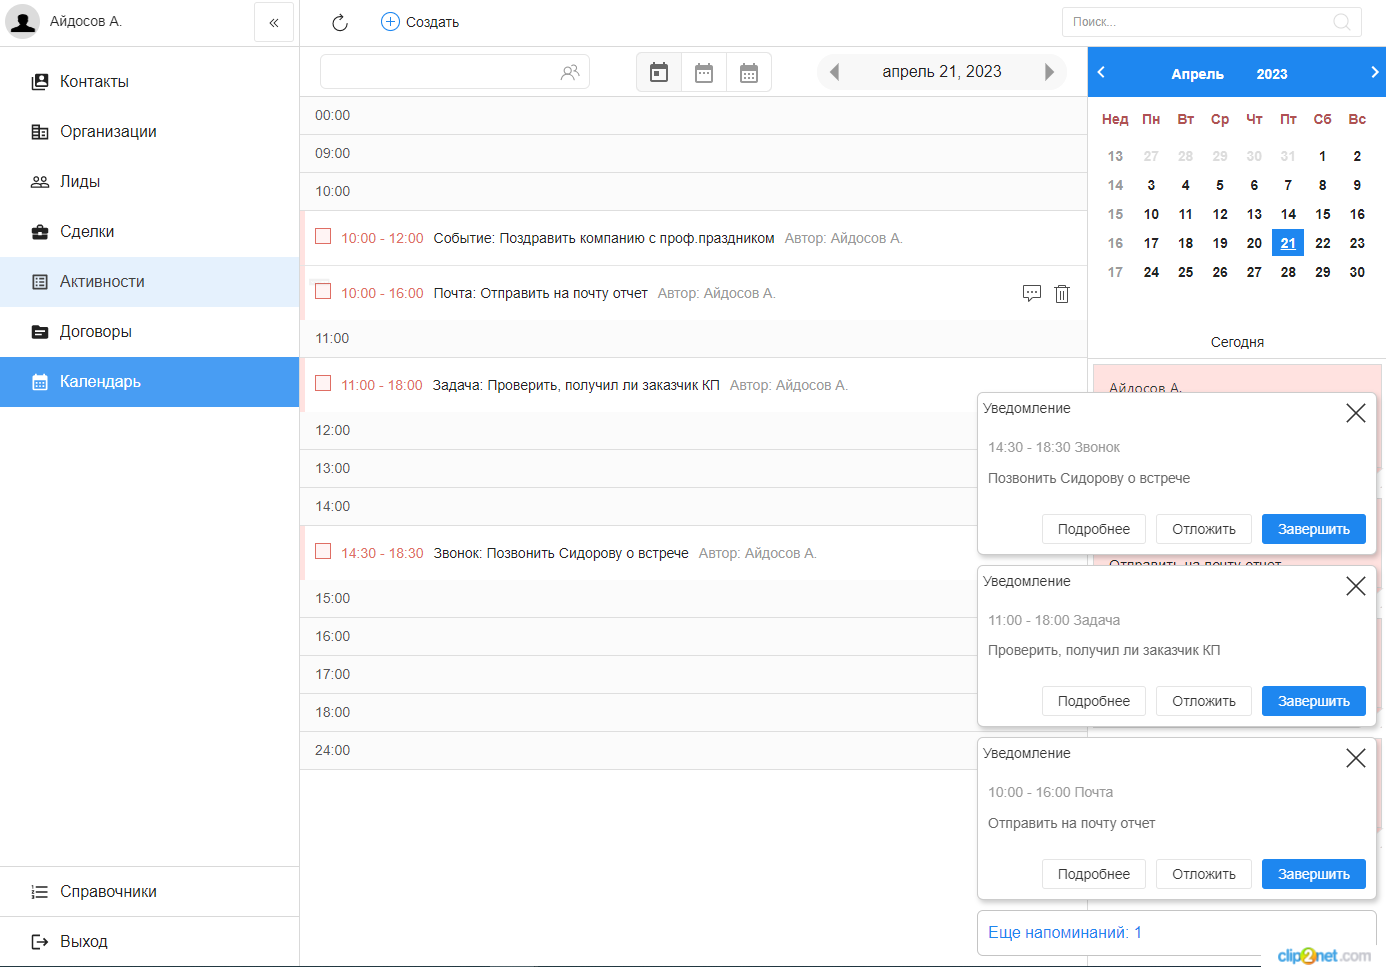Screen dimensions: 1386x967
Task: Click the search magnifier icon
Action: 1342,22
